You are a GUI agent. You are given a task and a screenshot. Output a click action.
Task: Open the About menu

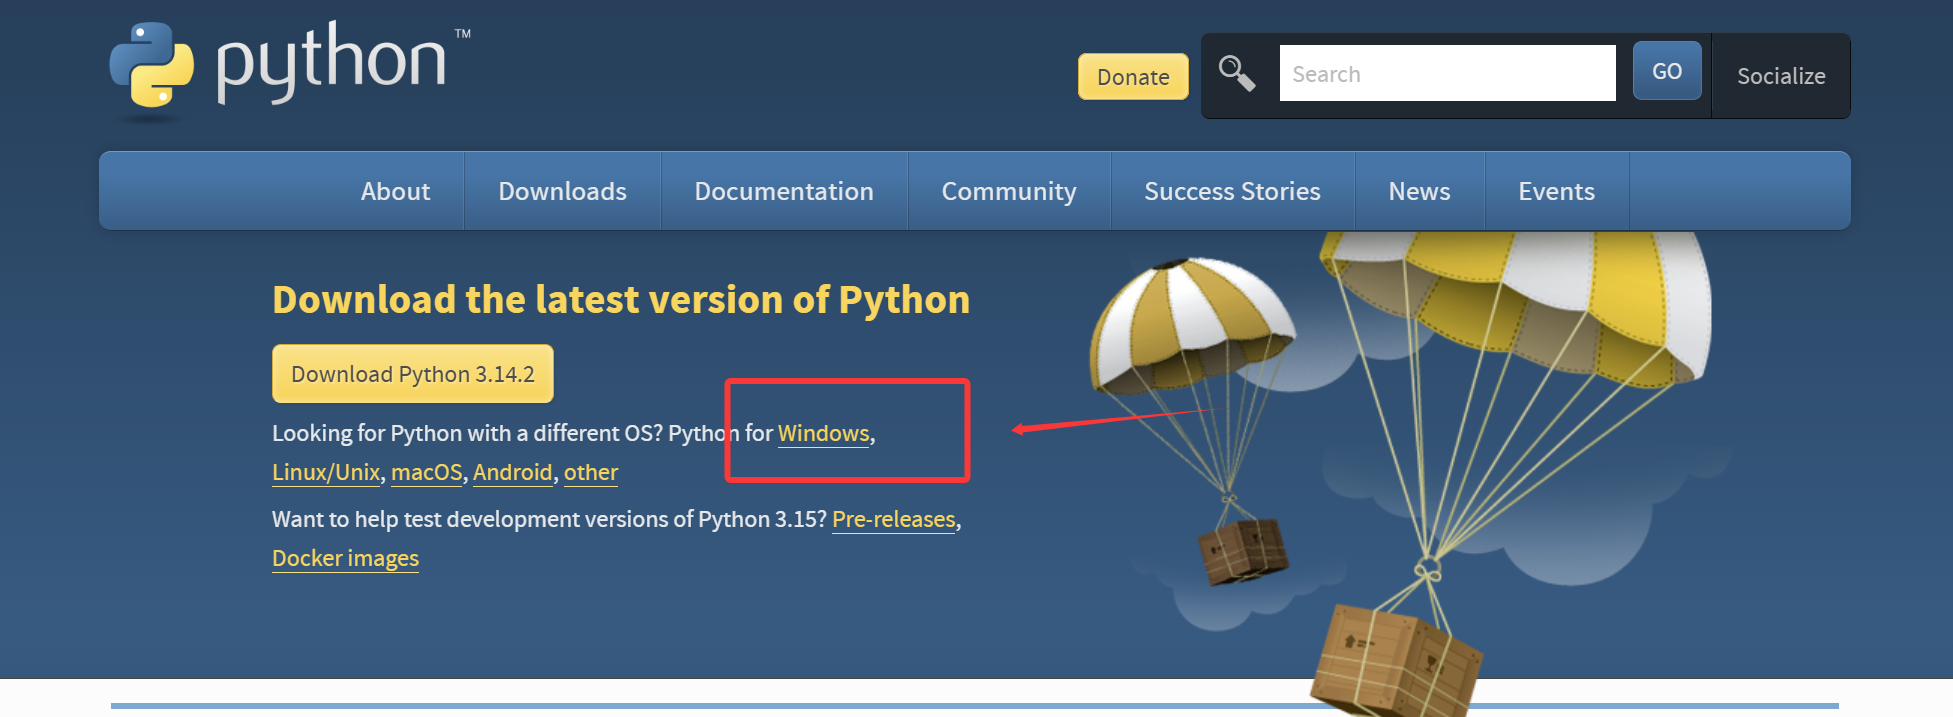tap(395, 191)
